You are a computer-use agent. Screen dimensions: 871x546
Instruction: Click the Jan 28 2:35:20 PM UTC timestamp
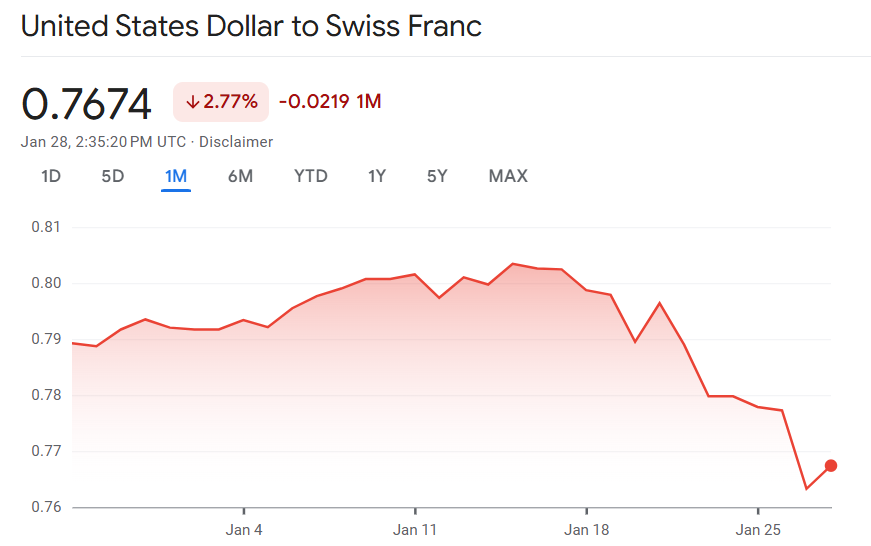click(x=103, y=142)
